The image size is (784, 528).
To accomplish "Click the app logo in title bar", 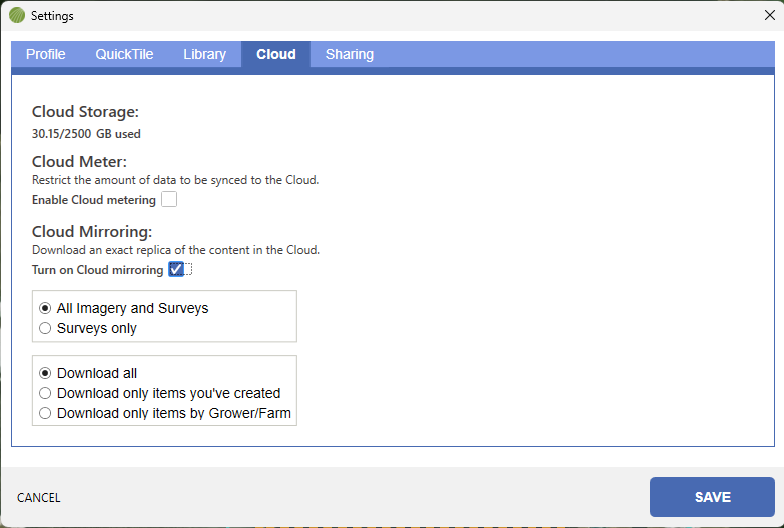I will coord(16,16).
